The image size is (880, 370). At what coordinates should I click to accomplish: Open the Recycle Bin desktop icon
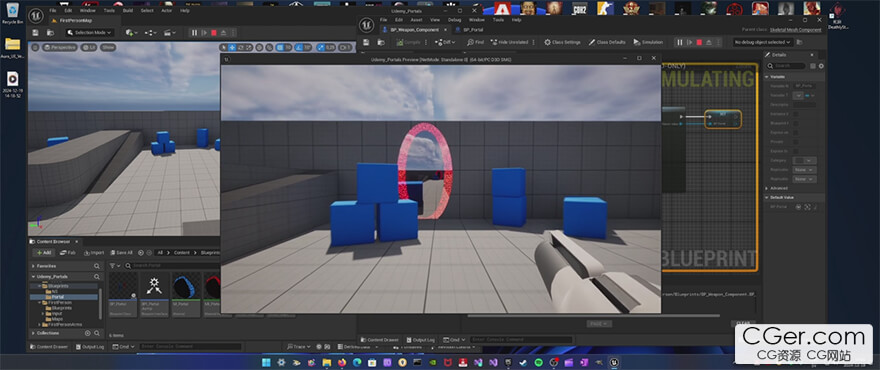[12, 13]
